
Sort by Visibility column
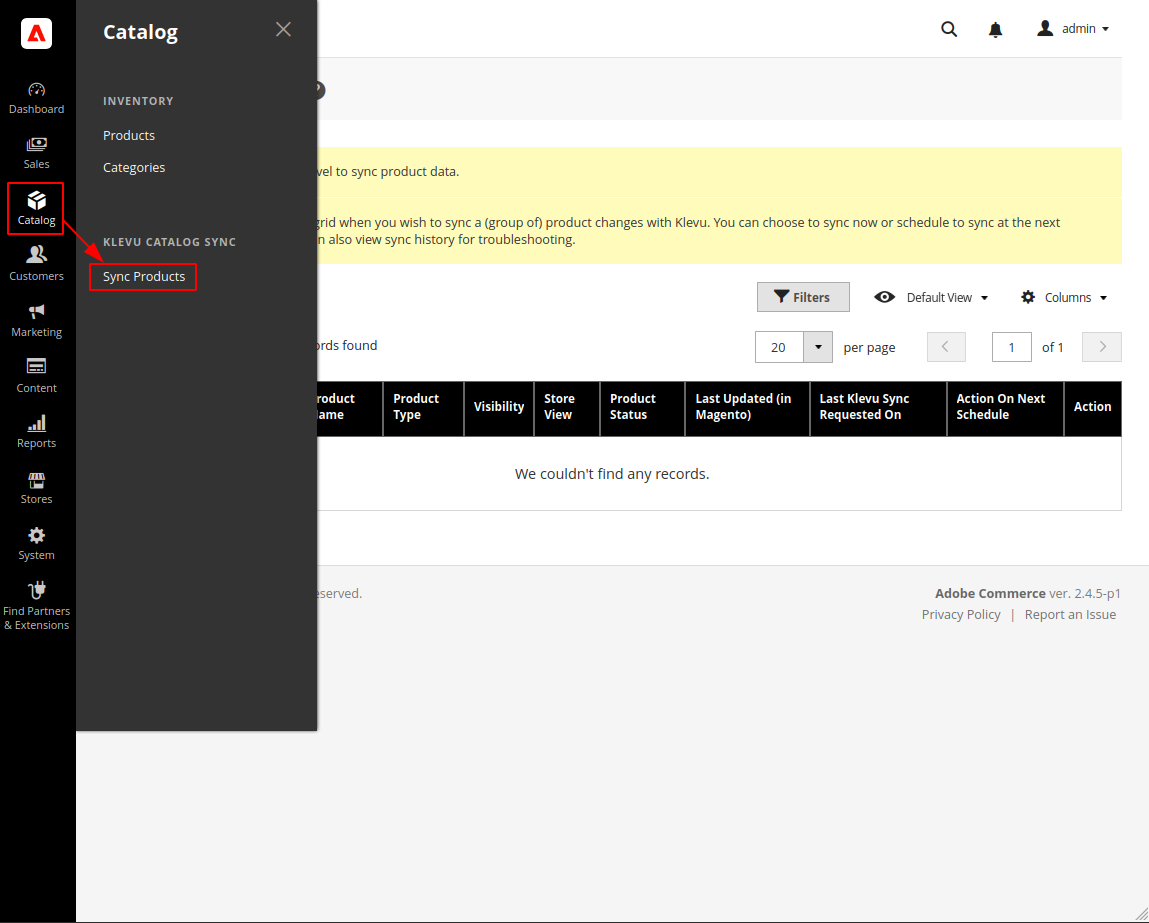point(499,409)
